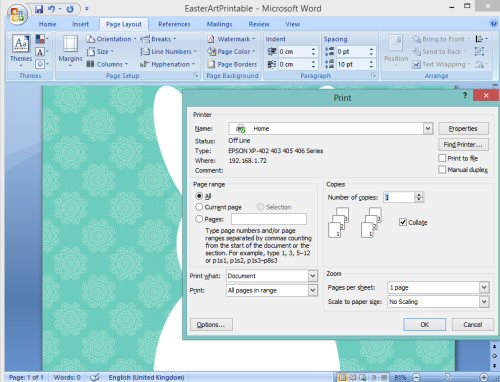Click the Number of copies field

399,197
